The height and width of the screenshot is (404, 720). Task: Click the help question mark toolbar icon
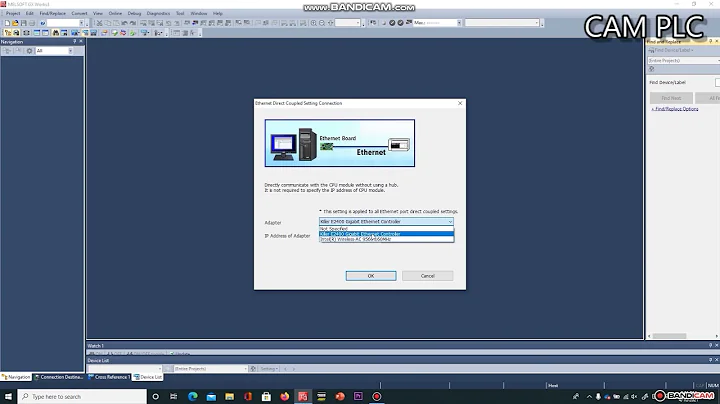click(x=43, y=23)
